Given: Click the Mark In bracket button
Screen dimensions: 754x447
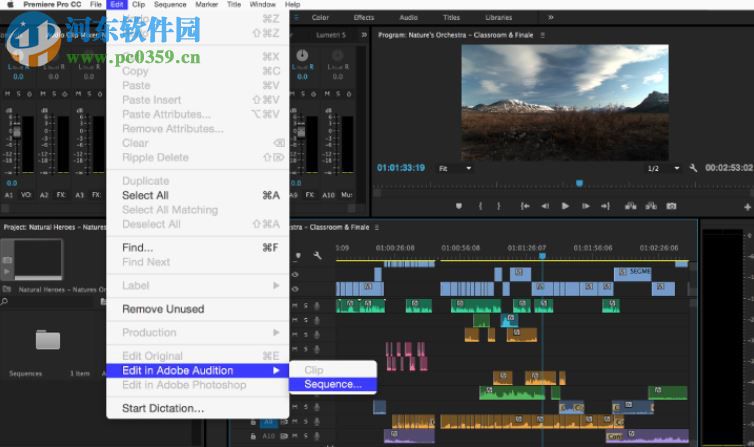Looking at the screenshot, I should click(x=480, y=206).
